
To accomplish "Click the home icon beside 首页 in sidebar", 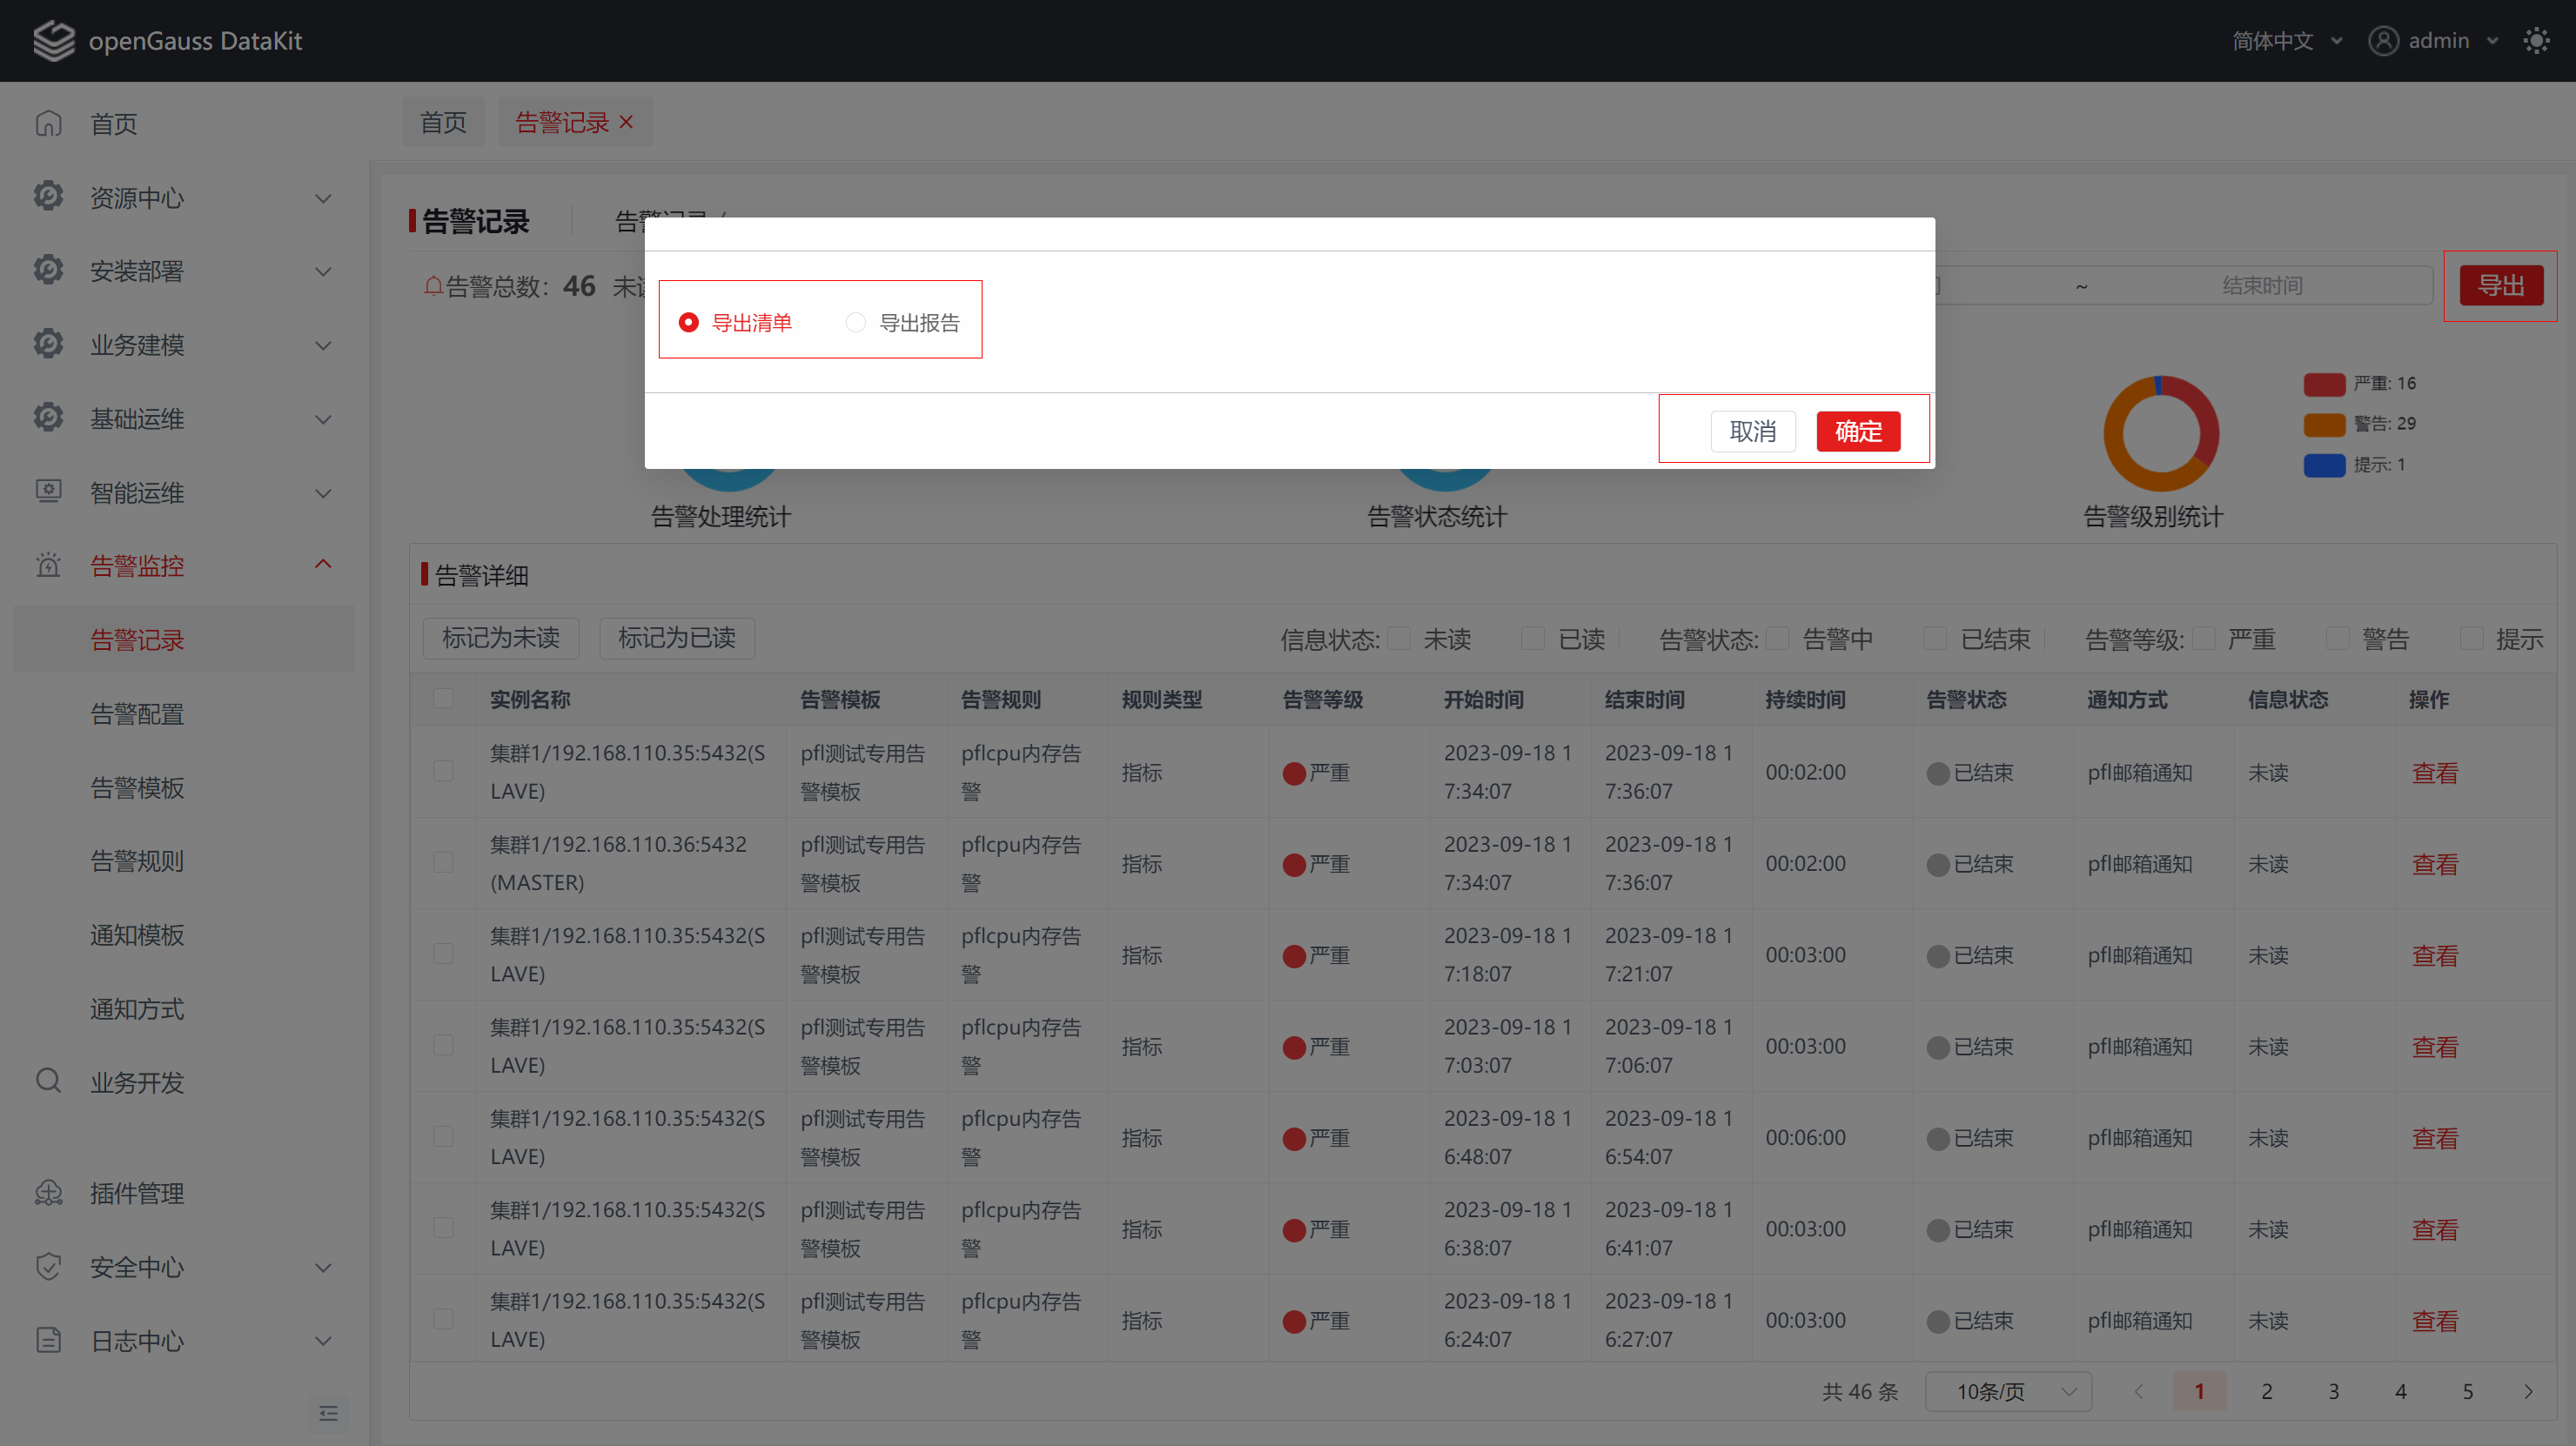I will 48,124.
